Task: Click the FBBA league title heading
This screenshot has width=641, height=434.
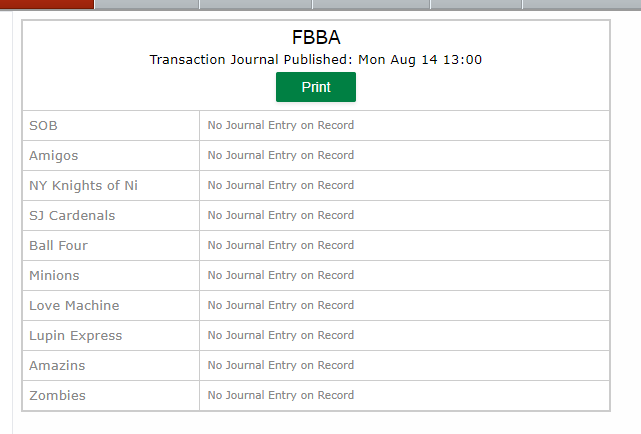Action: click(316, 37)
